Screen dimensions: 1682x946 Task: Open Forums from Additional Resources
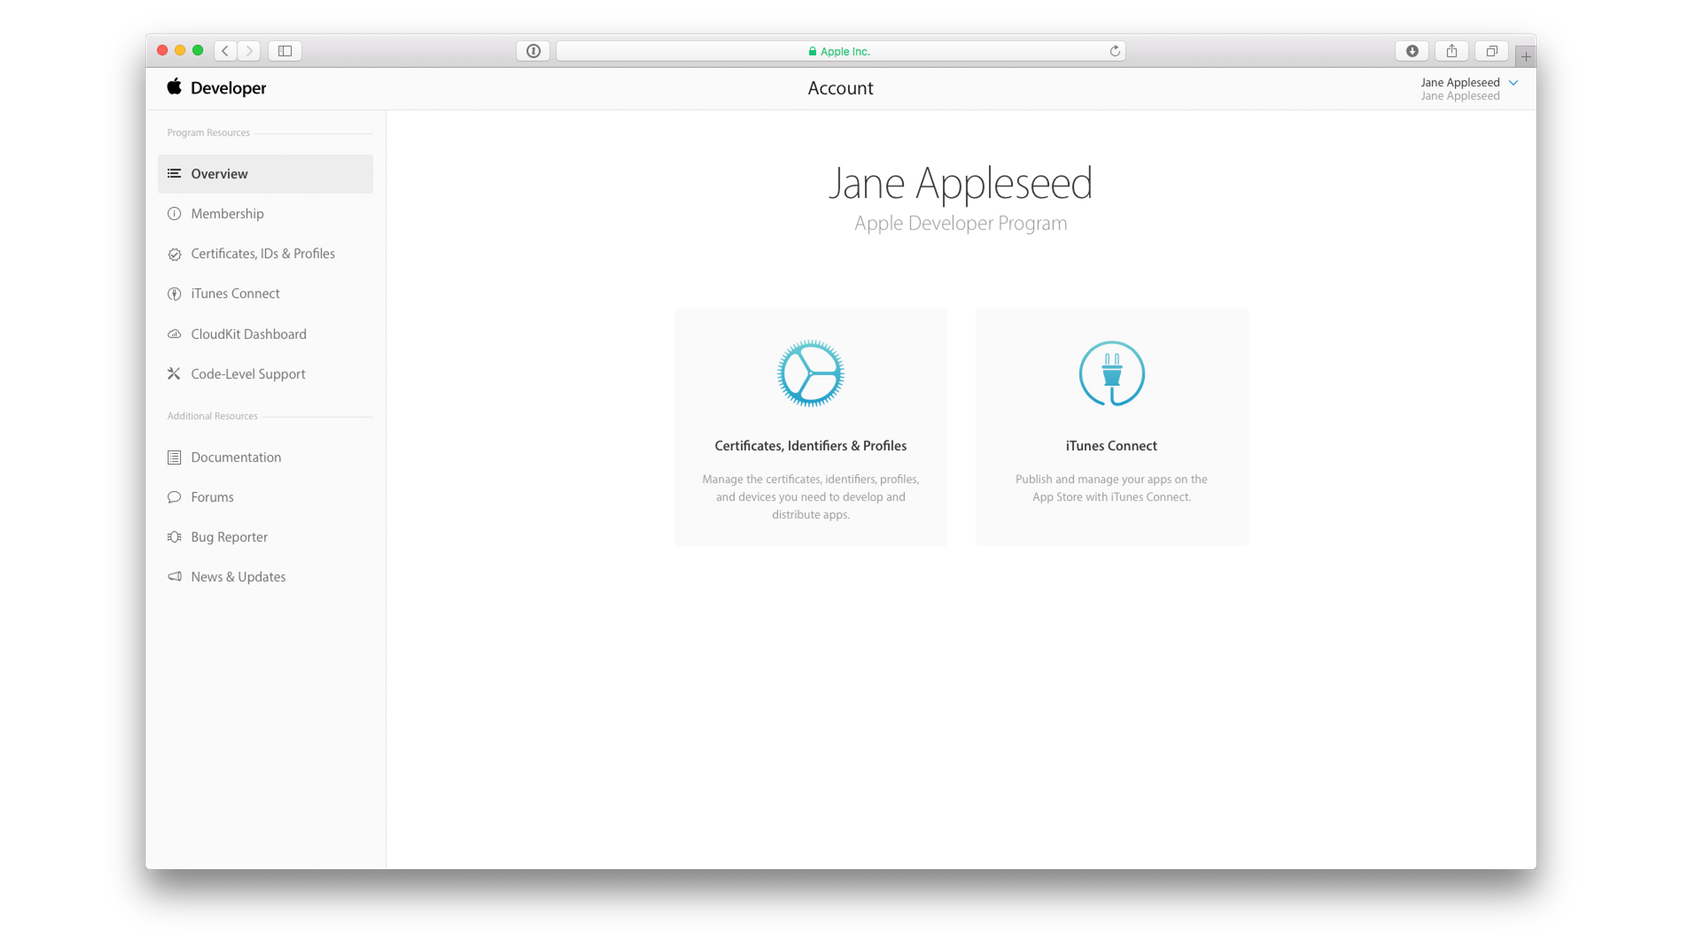point(212,497)
